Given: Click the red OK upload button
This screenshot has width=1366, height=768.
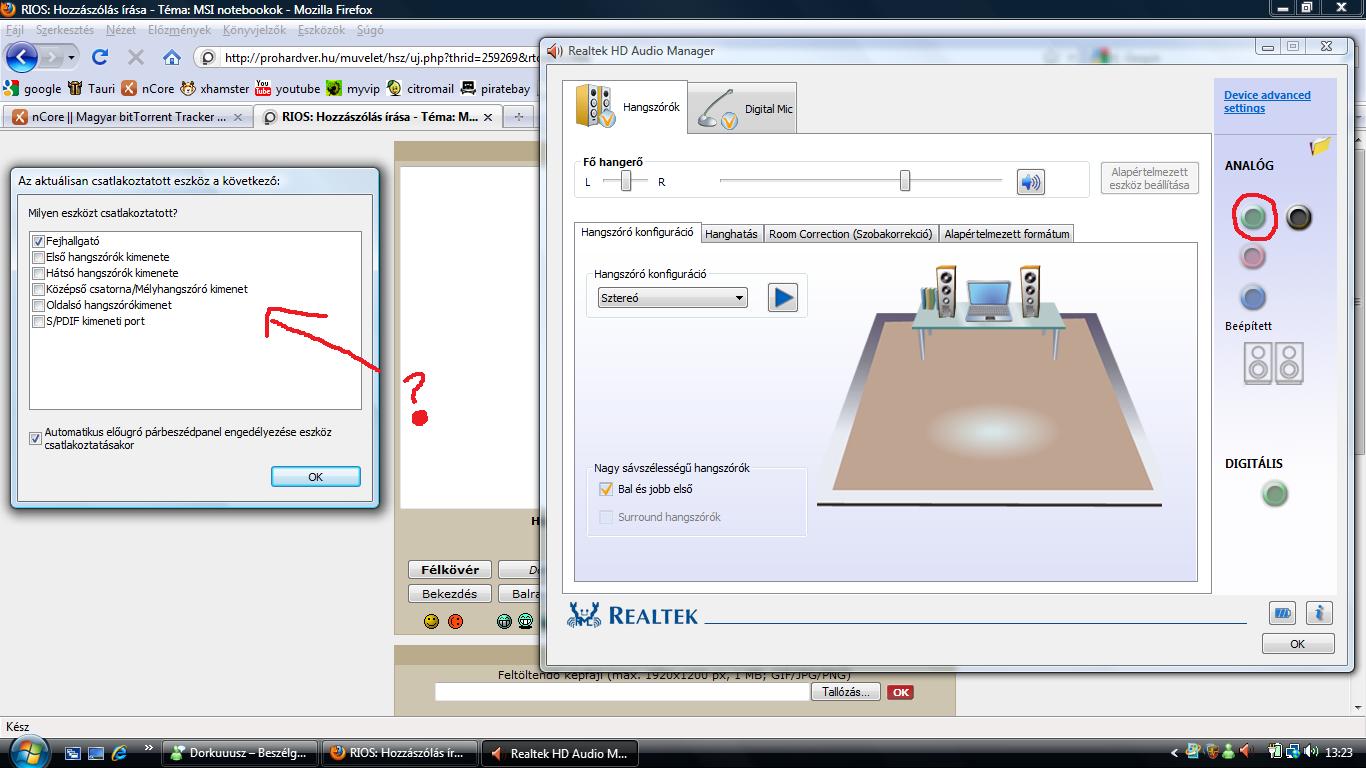Looking at the screenshot, I should click(900, 692).
